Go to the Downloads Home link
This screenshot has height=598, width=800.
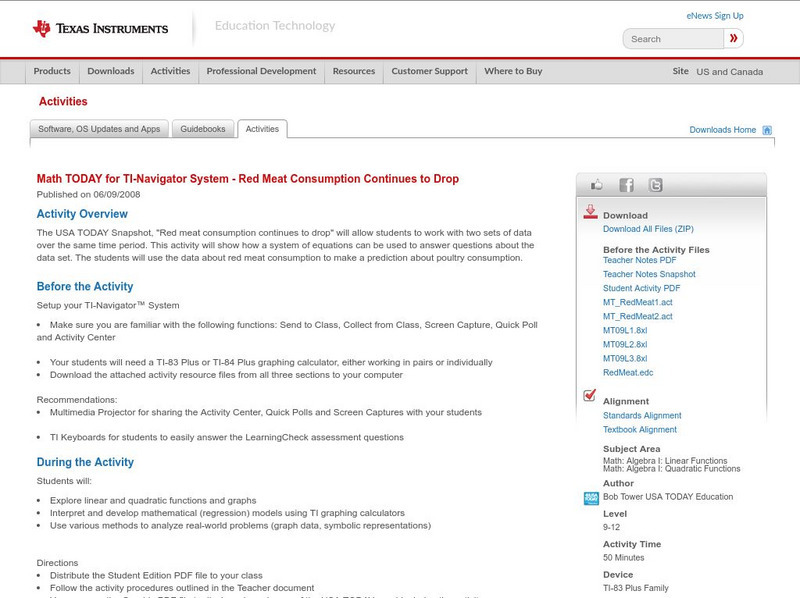tap(722, 130)
